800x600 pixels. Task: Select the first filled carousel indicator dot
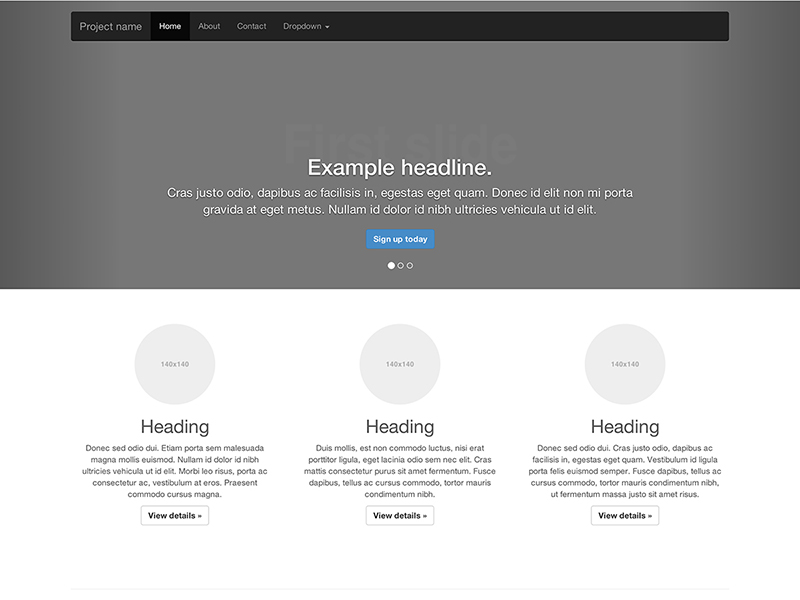tap(391, 265)
